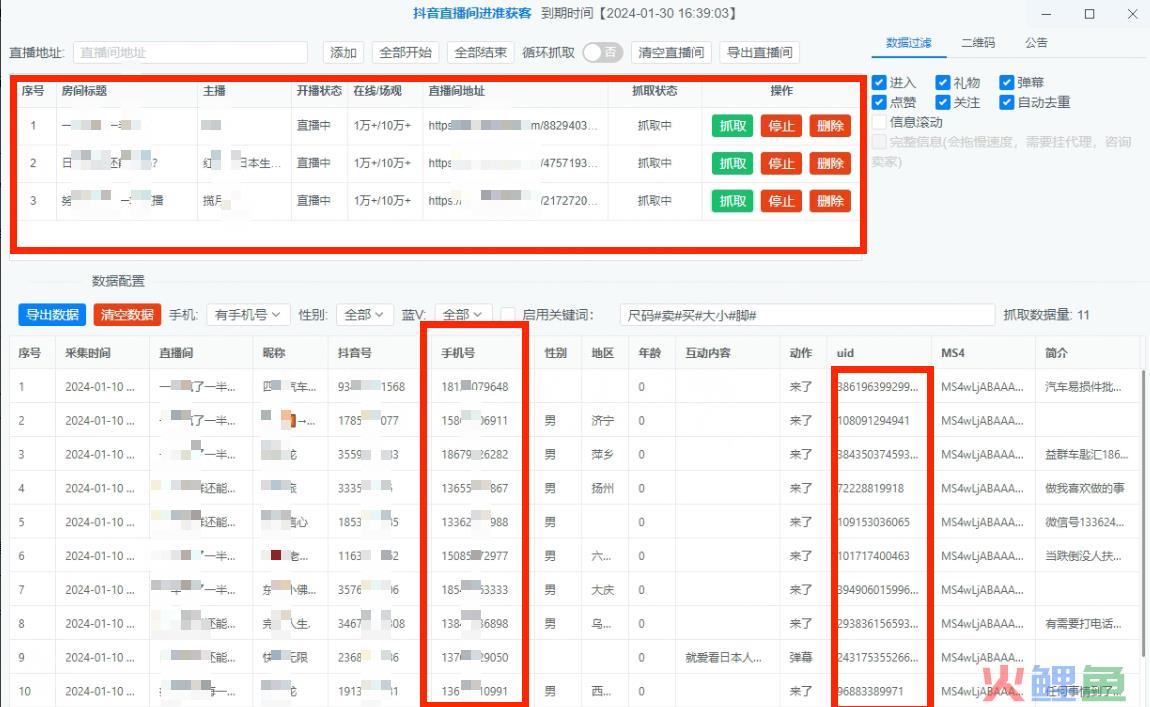
Task: Click 全部结束 to stop all rooms
Action: [x=480, y=53]
